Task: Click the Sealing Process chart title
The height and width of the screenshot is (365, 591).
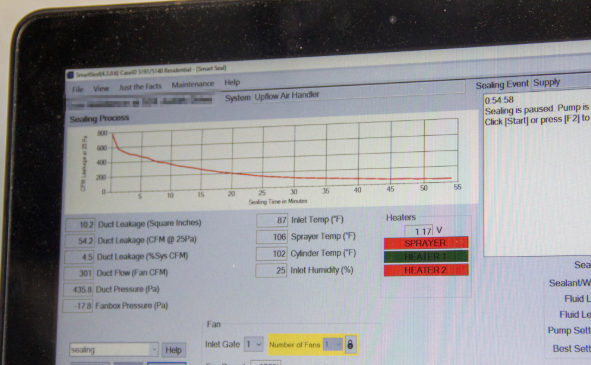Action: 99,119
